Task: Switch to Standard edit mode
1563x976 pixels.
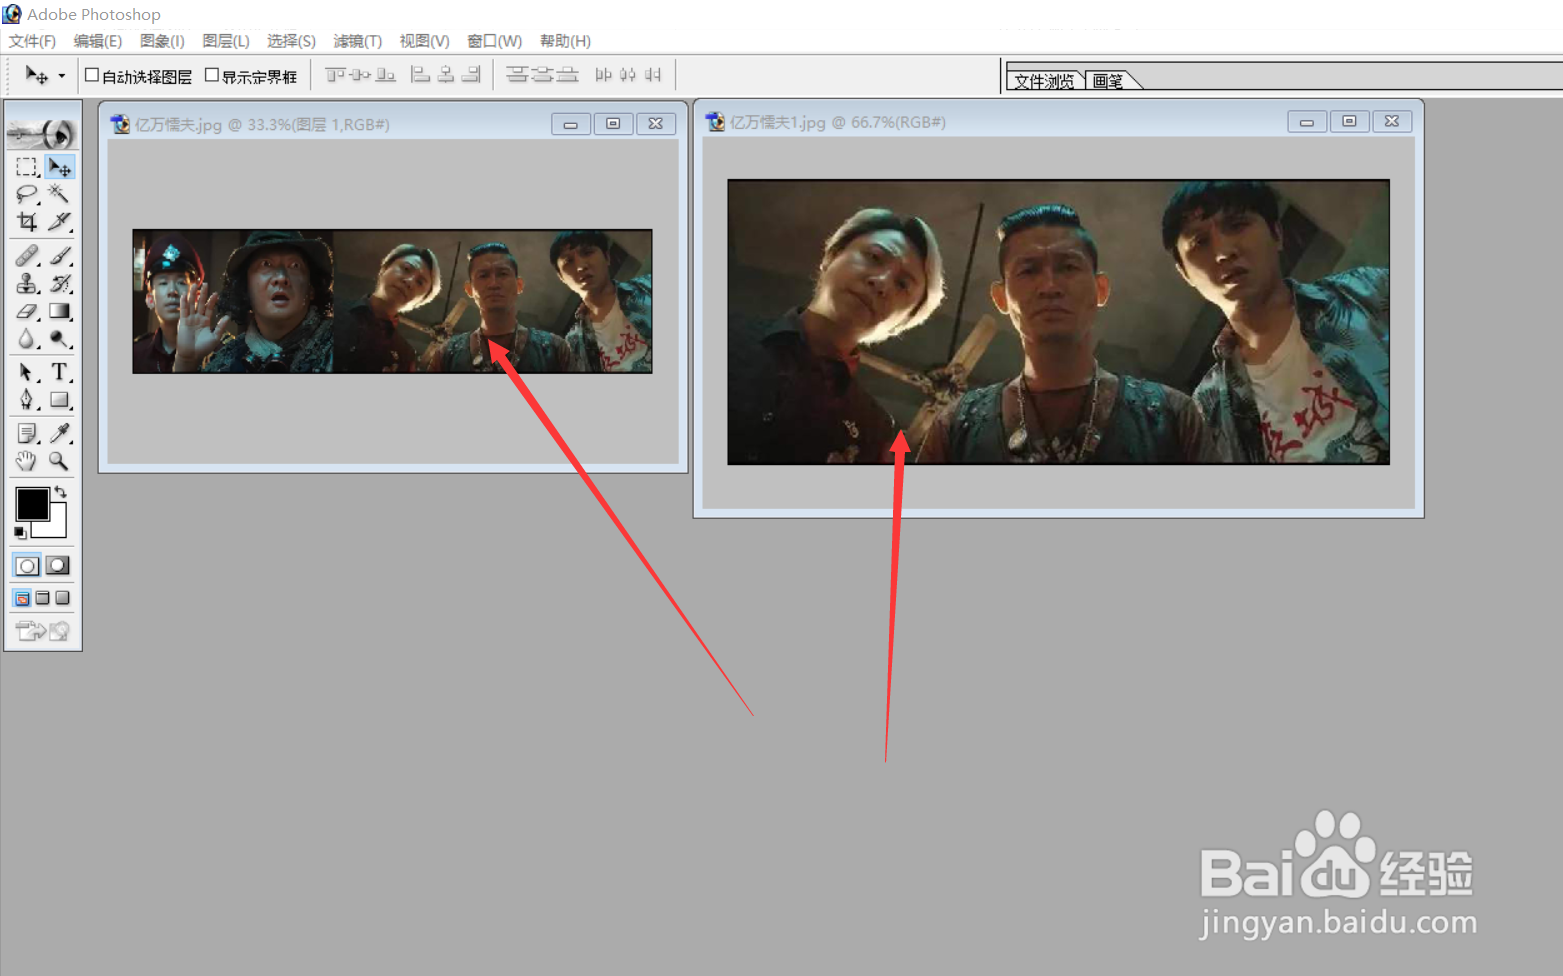Action: pyautogui.click(x=27, y=566)
